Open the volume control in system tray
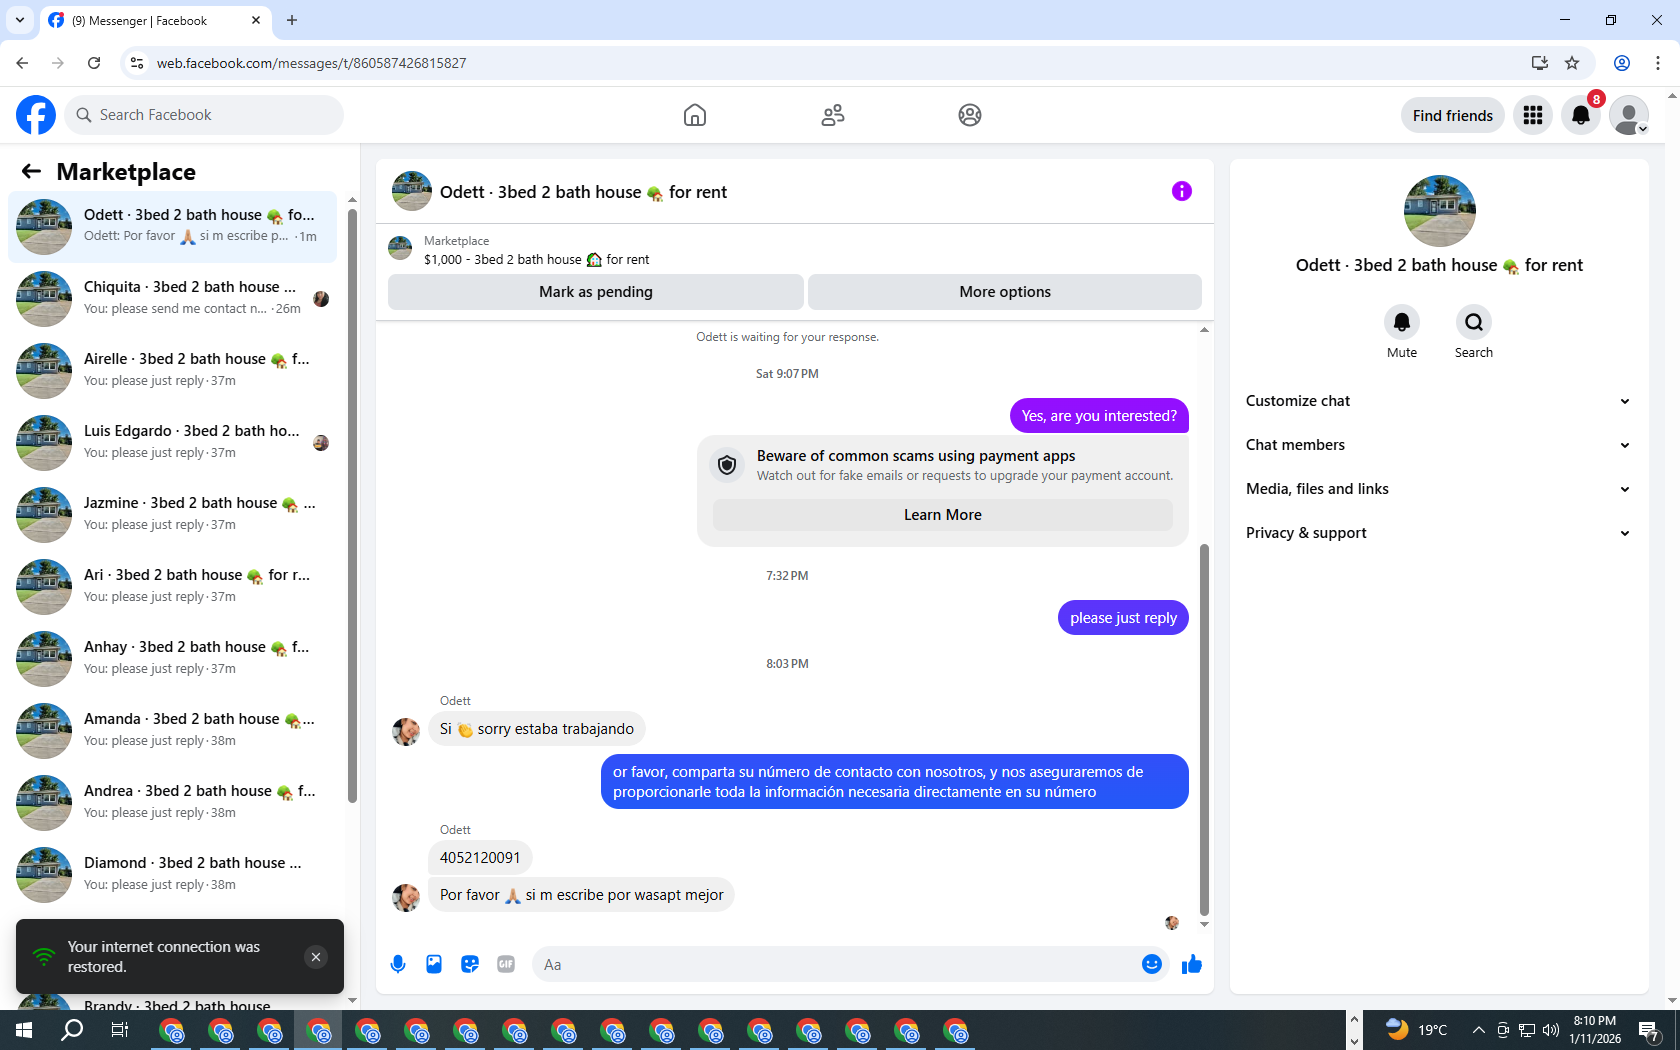The height and width of the screenshot is (1050, 1680). [x=1551, y=1030]
